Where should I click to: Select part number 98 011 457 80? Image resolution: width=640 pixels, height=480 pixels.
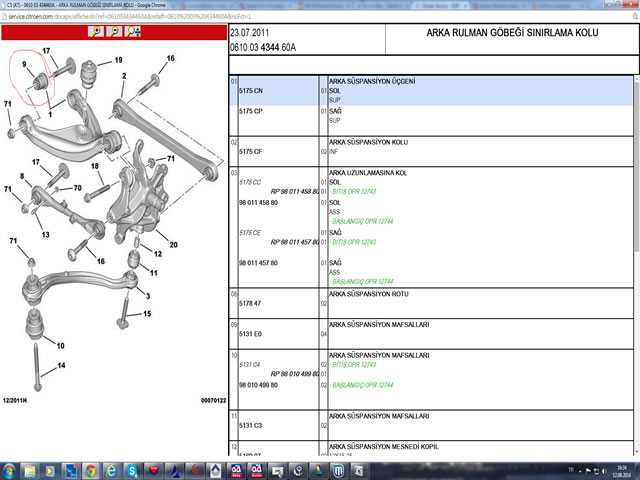[x=258, y=263]
